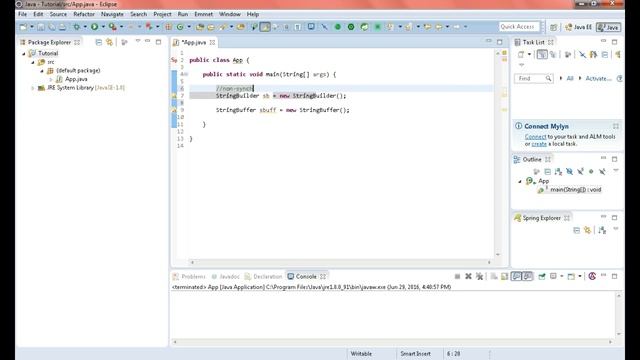Switch to the Problems tab
Image resolution: width=640 pixels, height=360 pixels.
click(189, 276)
